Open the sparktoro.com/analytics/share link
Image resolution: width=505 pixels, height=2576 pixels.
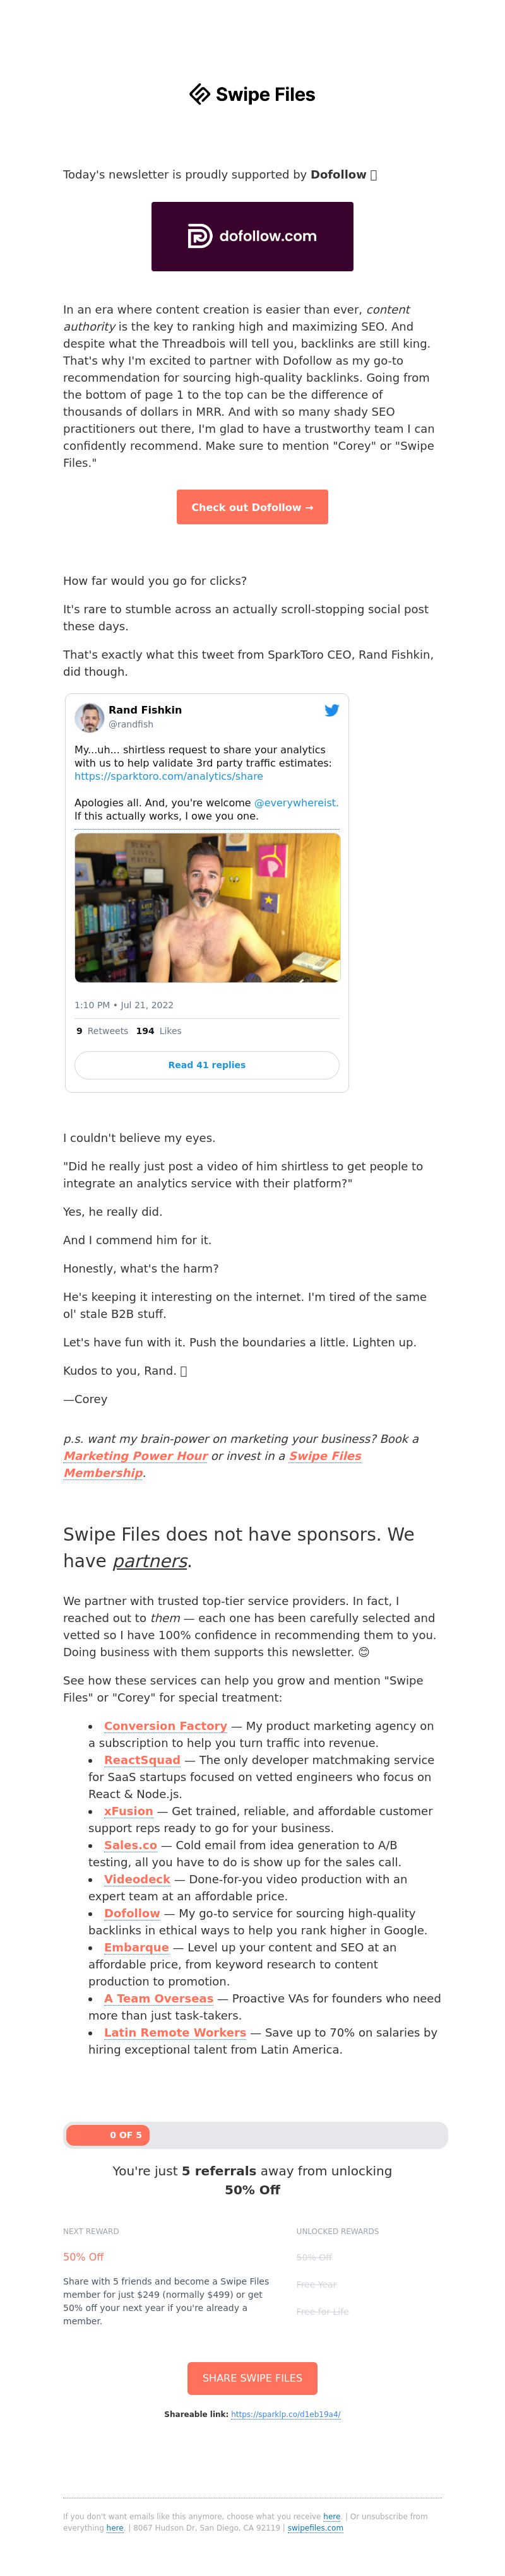[168, 776]
